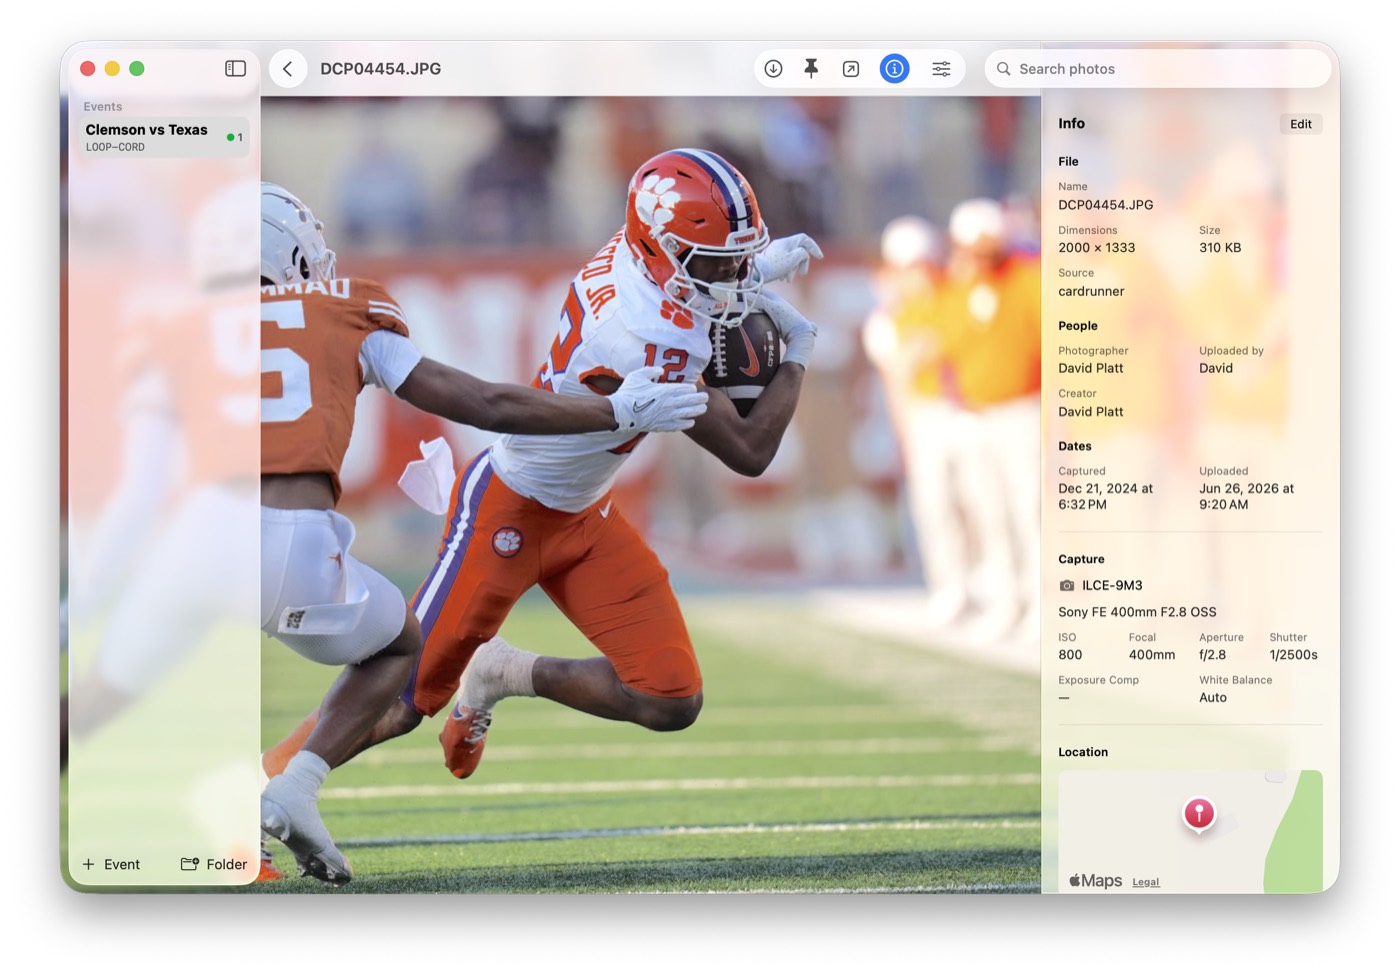Click the green status dot on event
Screen dimensions: 1400x973
point(230,138)
